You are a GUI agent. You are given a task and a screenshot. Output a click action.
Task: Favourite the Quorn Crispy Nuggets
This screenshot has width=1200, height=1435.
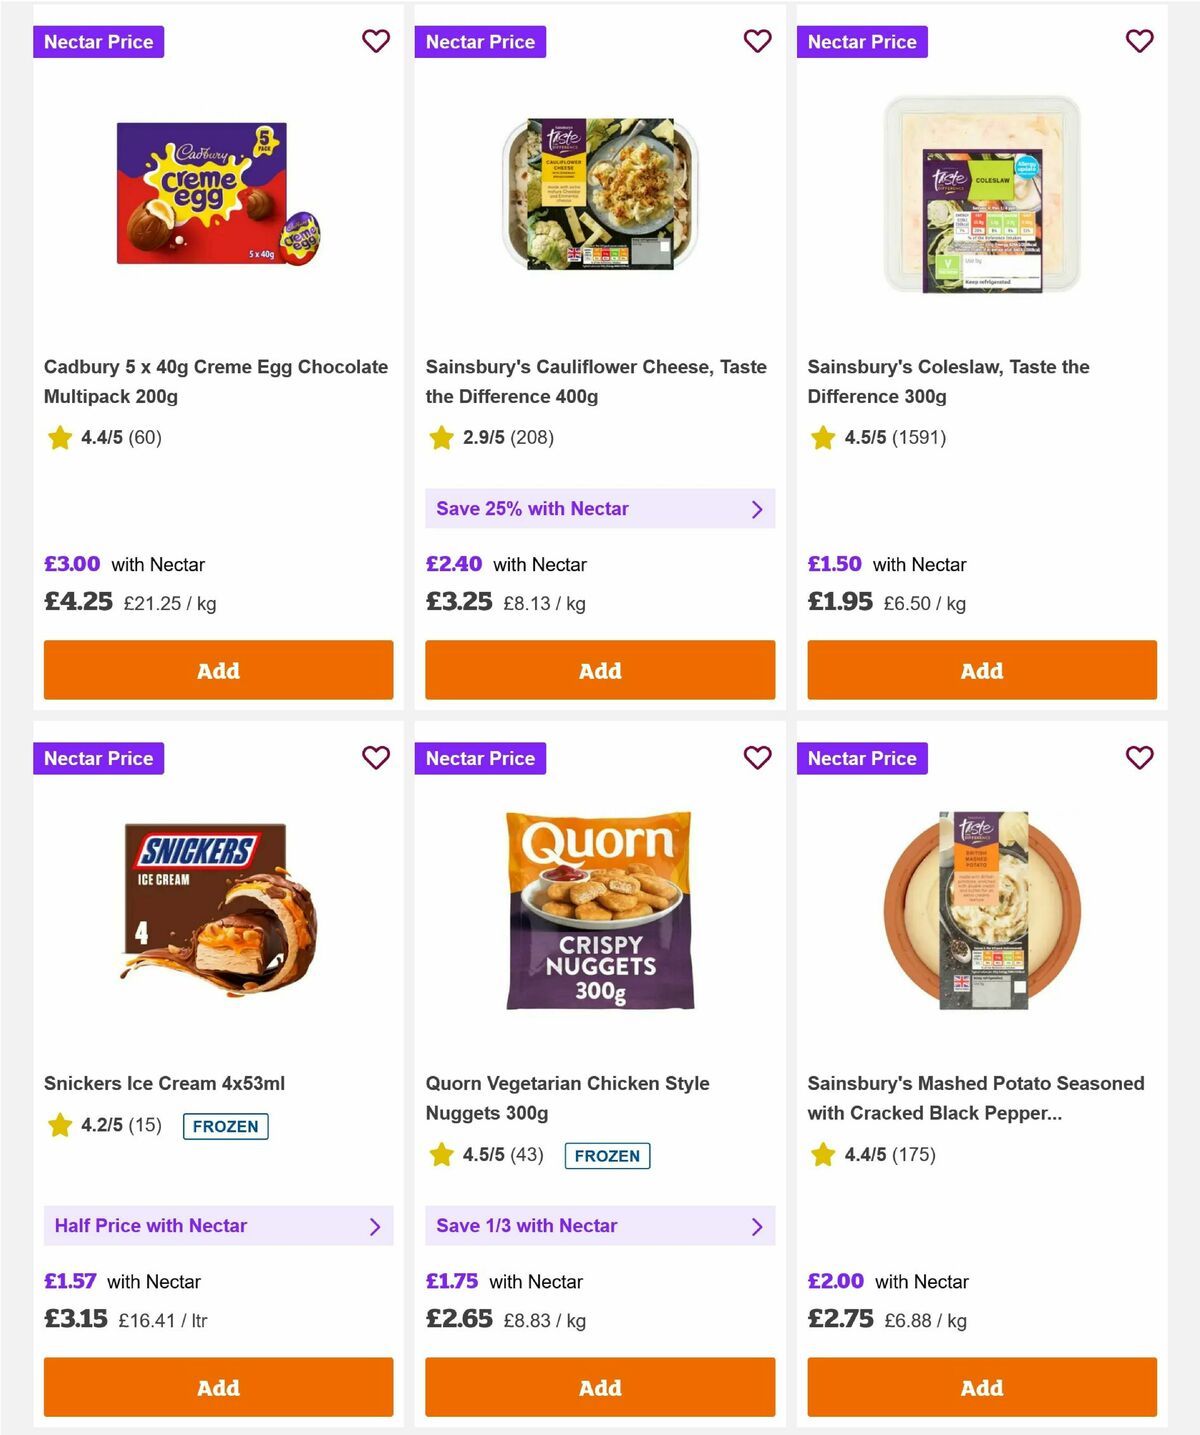757,758
